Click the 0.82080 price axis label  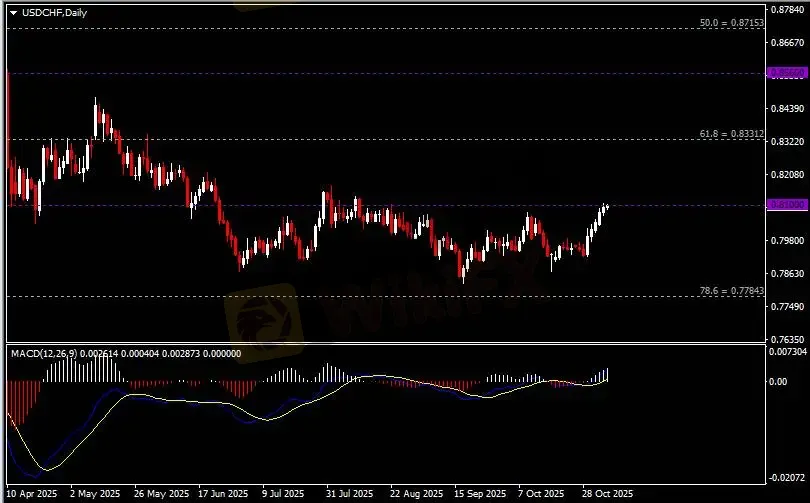pos(788,175)
